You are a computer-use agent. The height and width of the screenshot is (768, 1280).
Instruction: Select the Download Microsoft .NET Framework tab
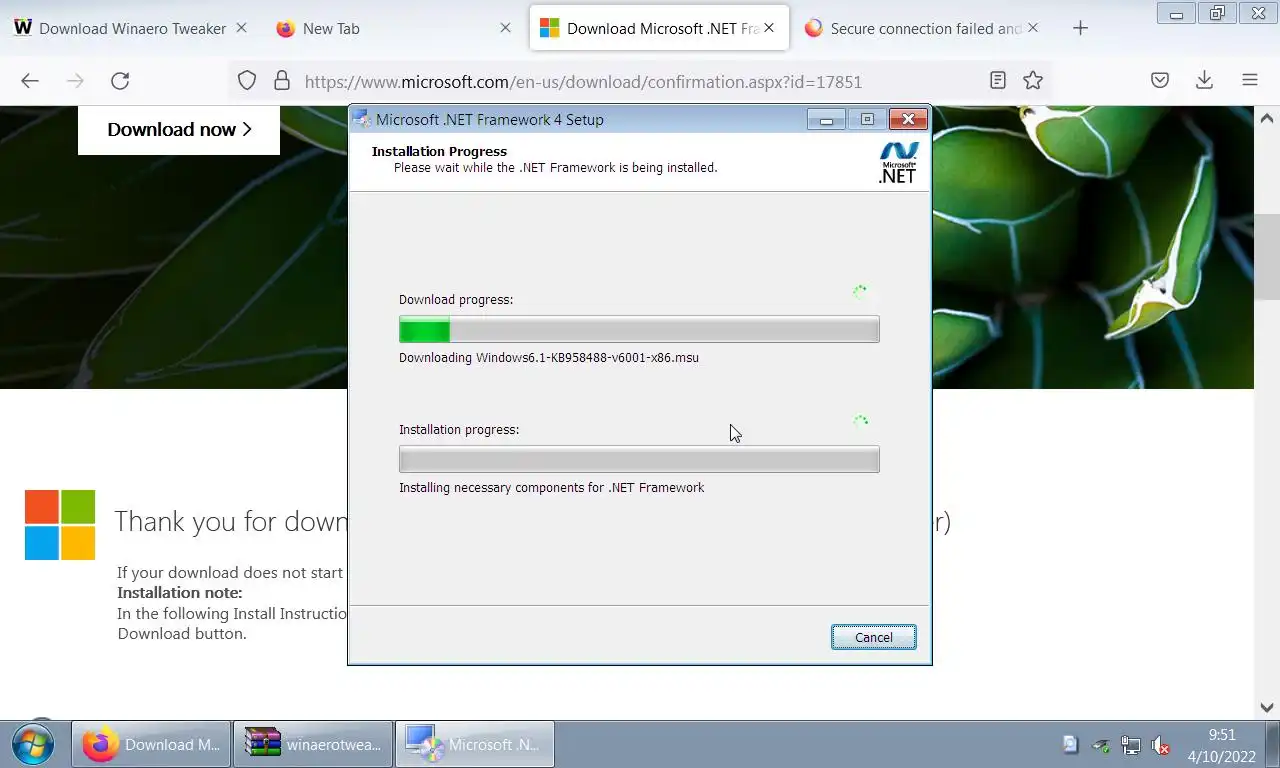click(659, 28)
